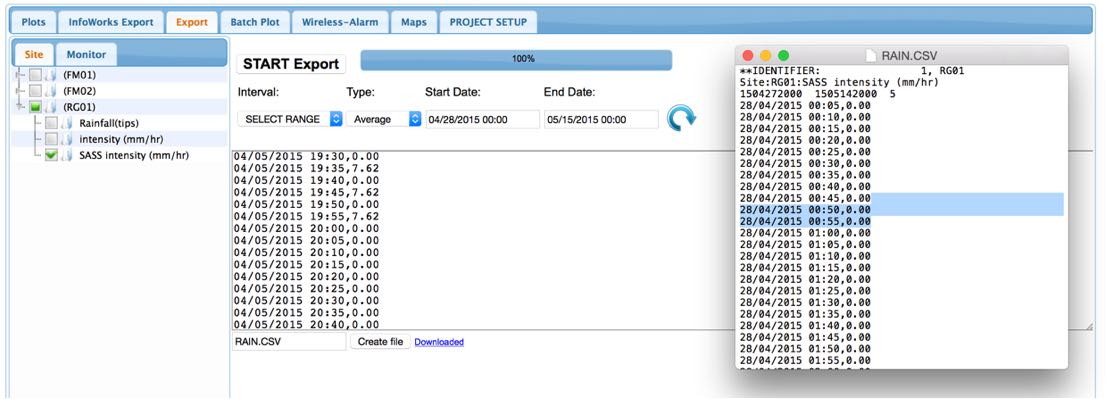
Task: Tick the (FM02) site checkbox
Action: tap(35, 91)
